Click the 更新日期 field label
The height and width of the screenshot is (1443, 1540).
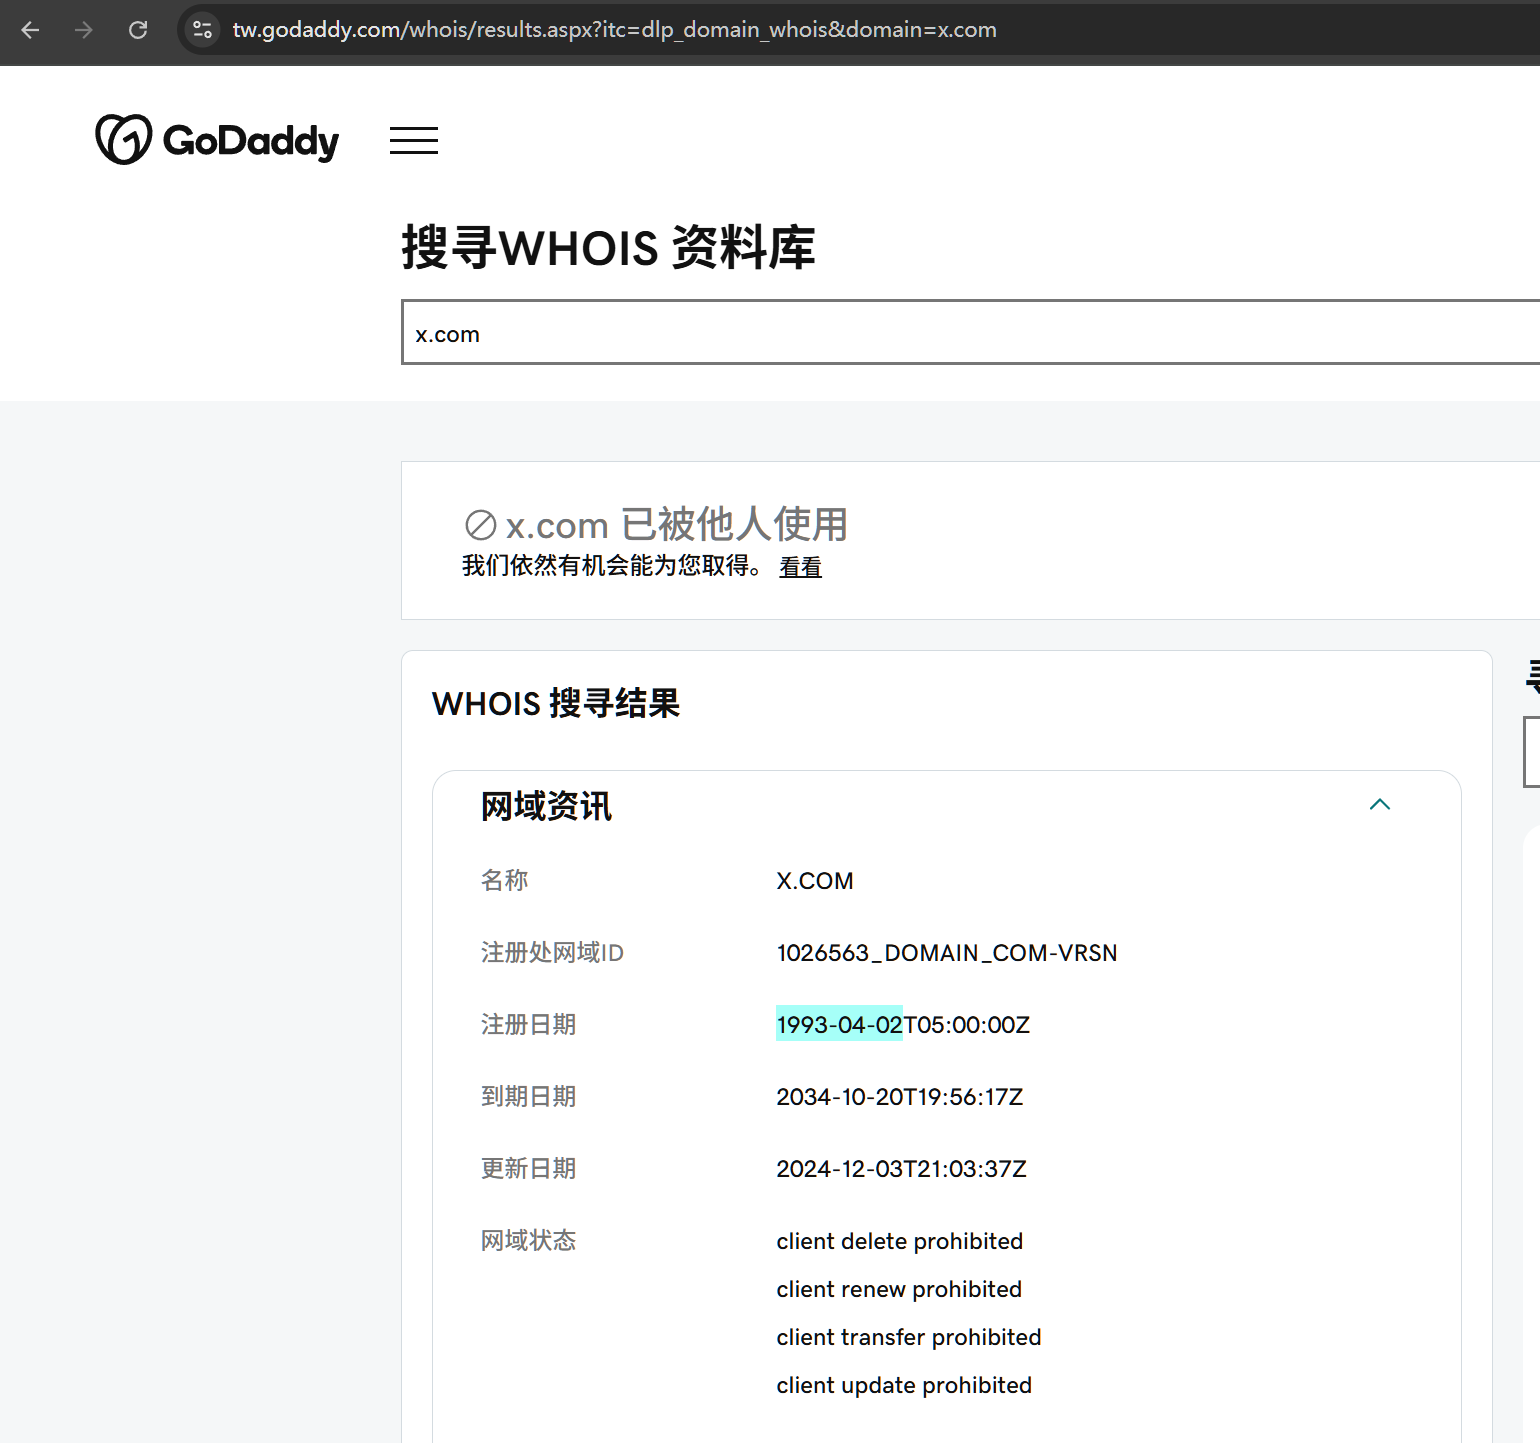click(529, 1168)
